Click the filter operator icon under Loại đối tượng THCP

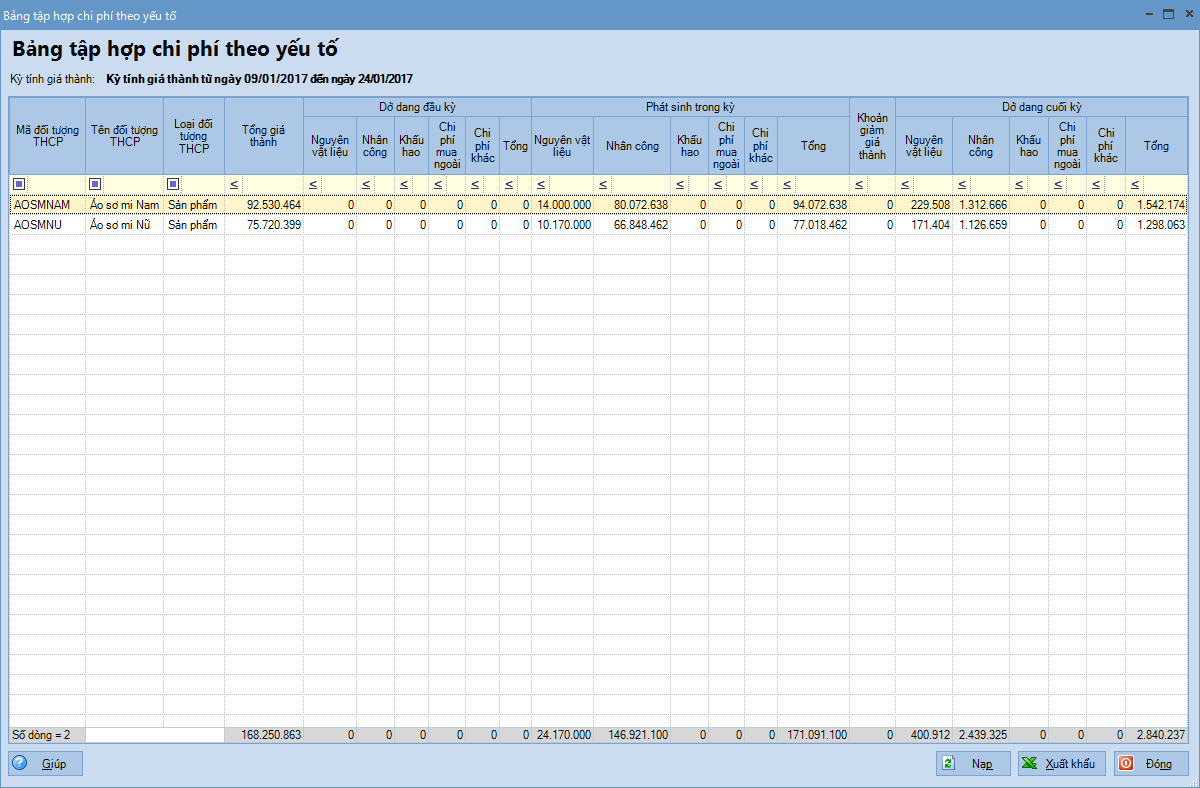tap(173, 184)
